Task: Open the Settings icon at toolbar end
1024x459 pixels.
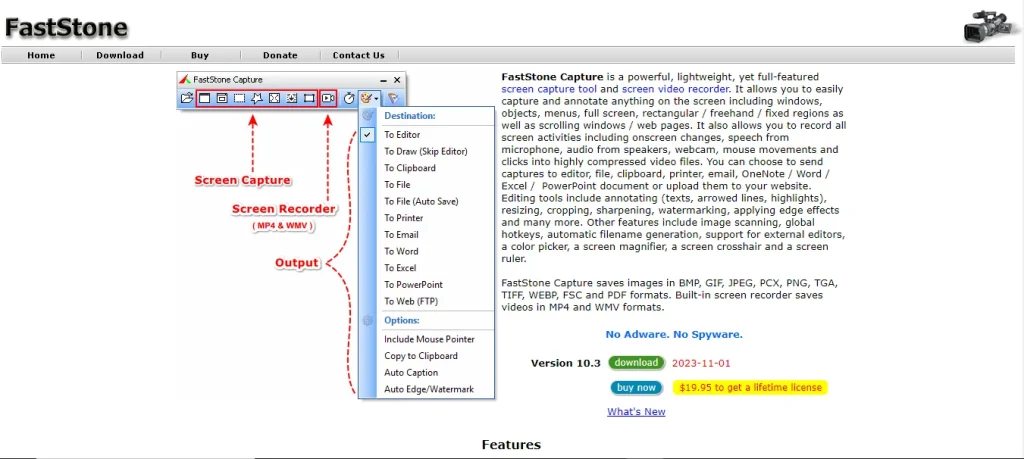Action: [393, 99]
